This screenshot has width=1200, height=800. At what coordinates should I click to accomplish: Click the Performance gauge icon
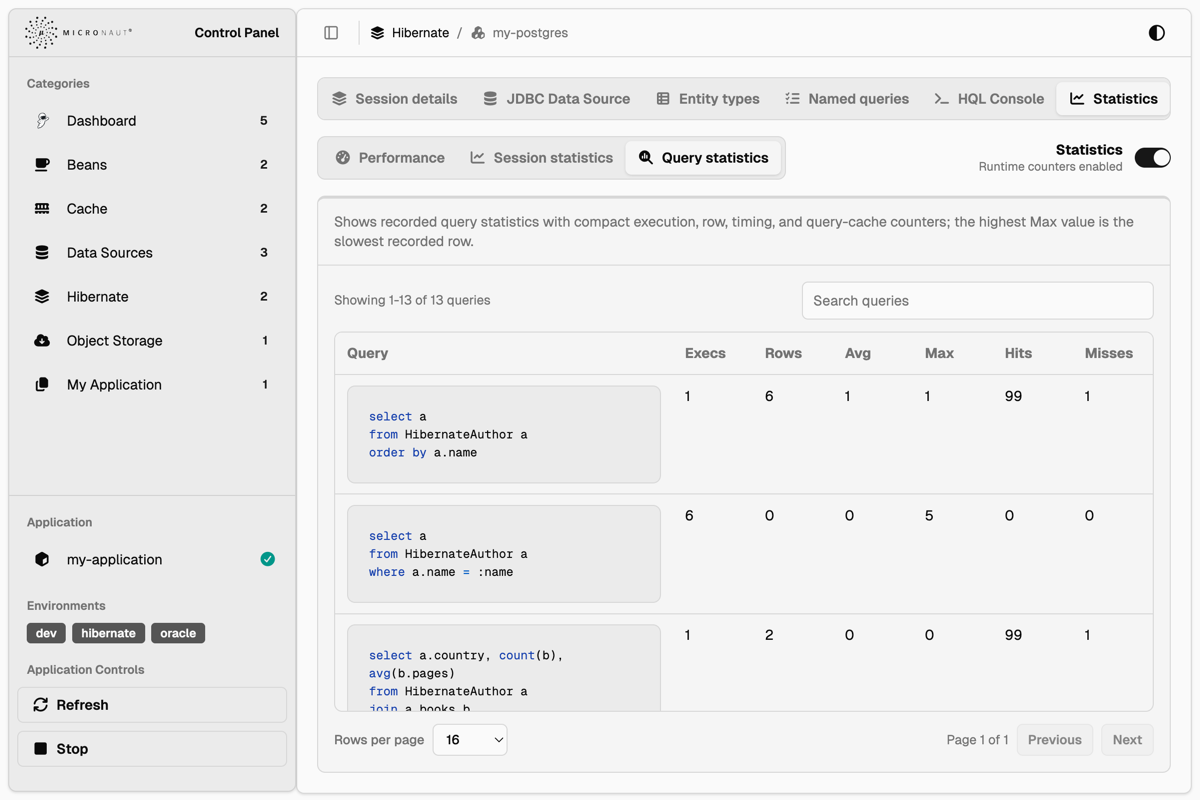[343, 158]
